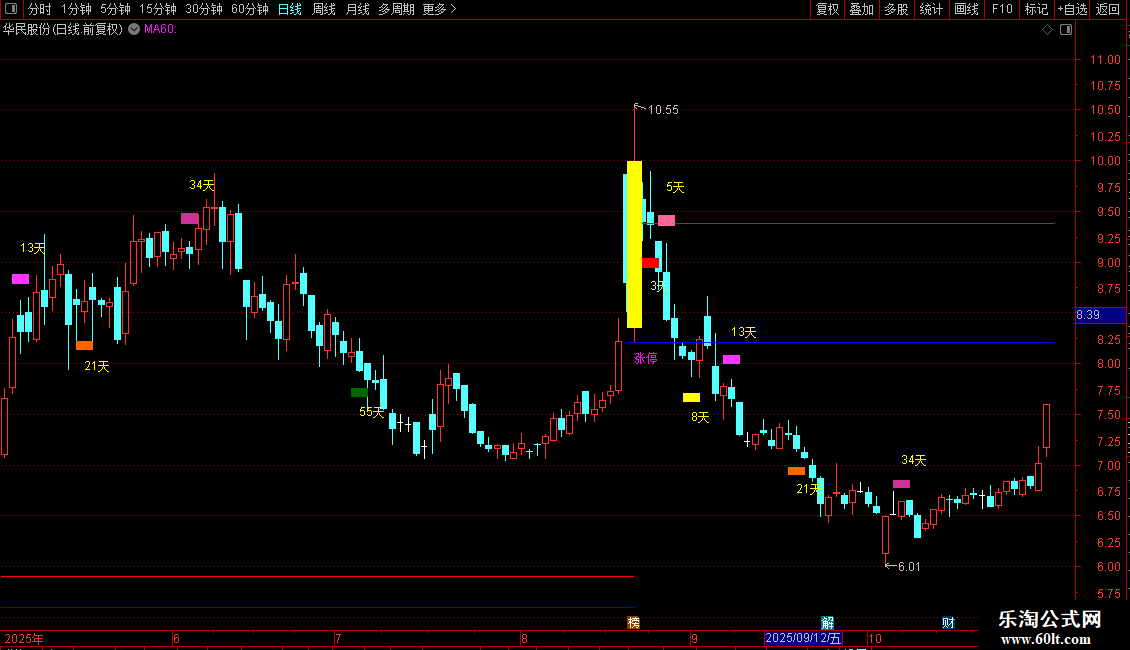Click the 2025年 year label on time axis
The height and width of the screenshot is (650, 1130).
24,638
